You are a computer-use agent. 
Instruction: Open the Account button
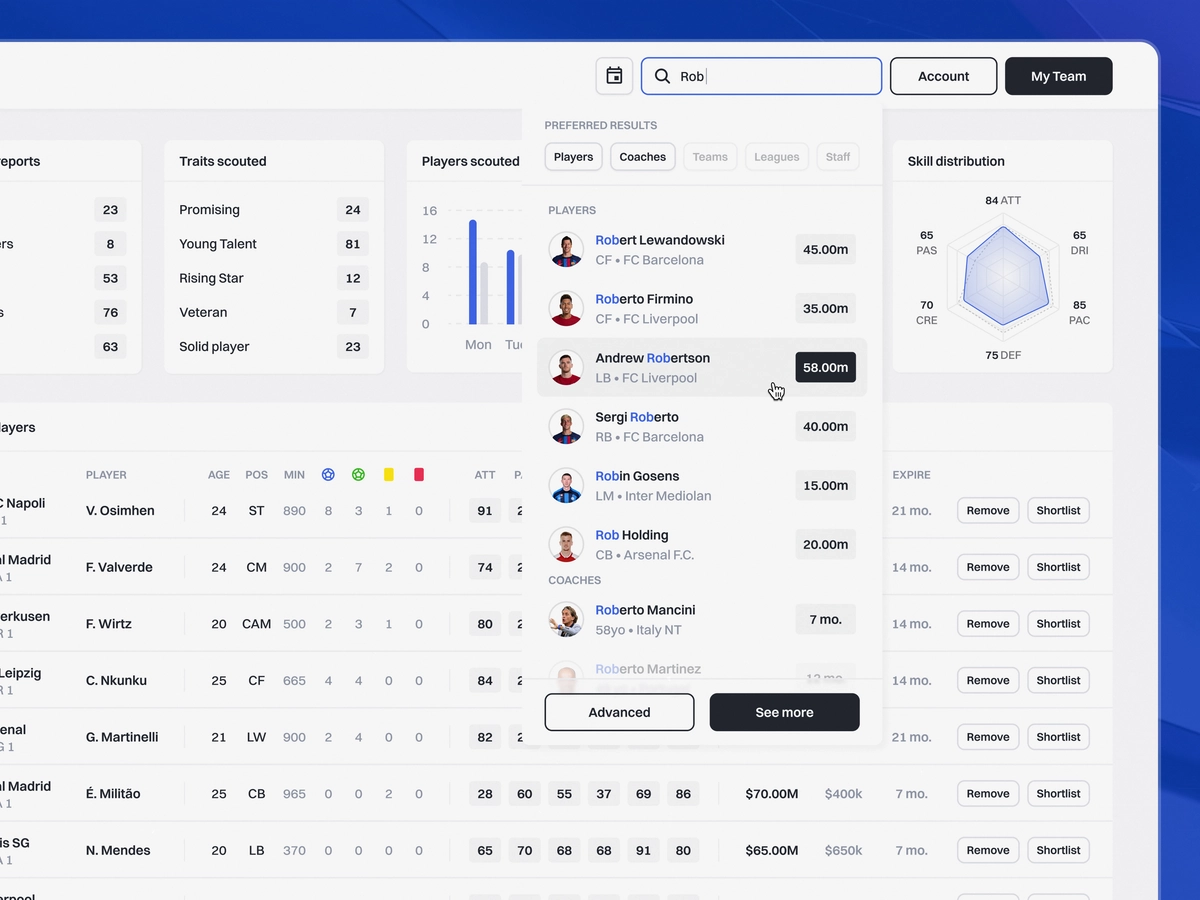pyautogui.click(x=943, y=76)
